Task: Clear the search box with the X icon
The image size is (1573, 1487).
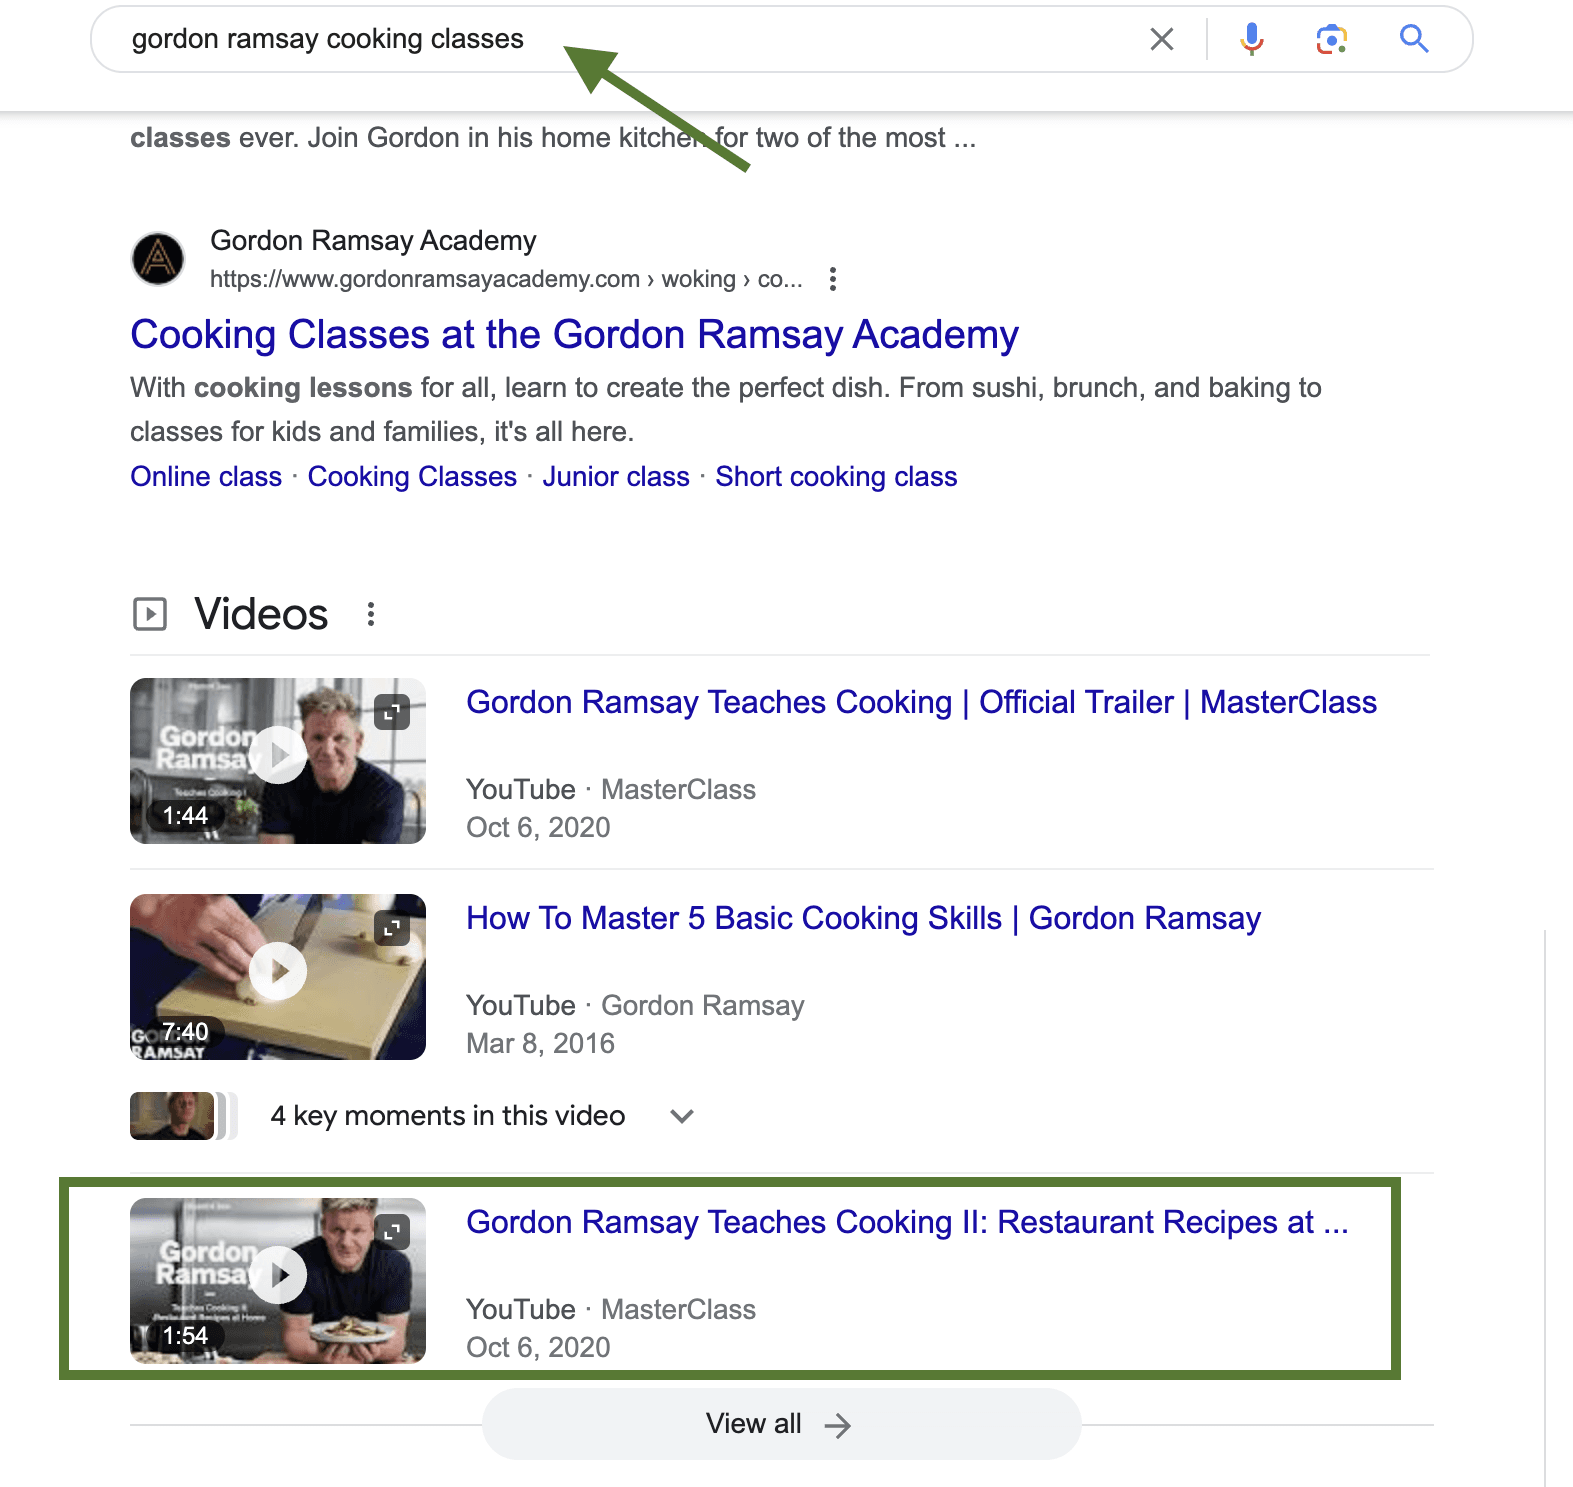Action: pos(1161,39)
